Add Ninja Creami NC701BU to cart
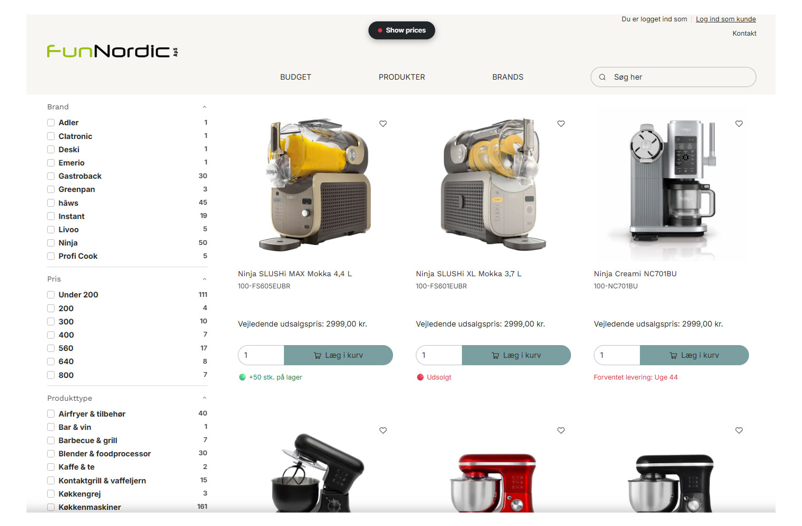Image resolution: width=802 pixels, height=526 pixels. click(x=694, y=355)
